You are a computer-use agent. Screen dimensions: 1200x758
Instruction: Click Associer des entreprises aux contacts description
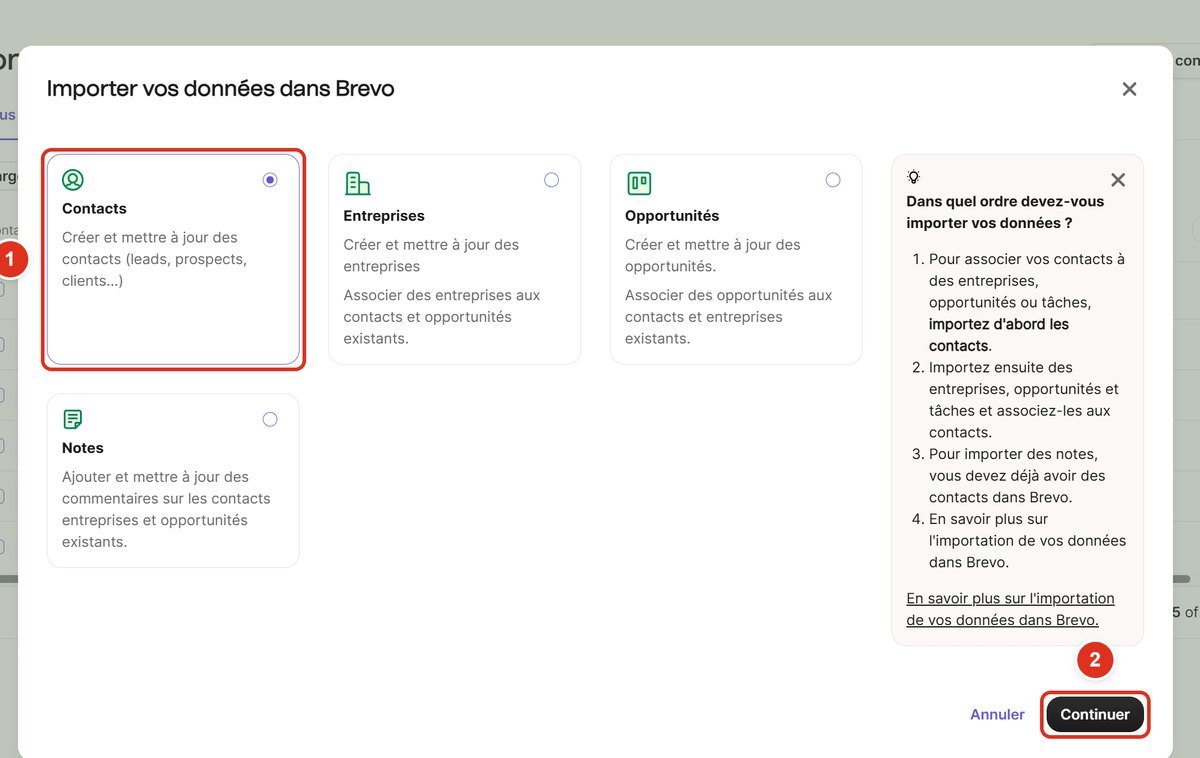pyautogui.click(x=442, y=317)
